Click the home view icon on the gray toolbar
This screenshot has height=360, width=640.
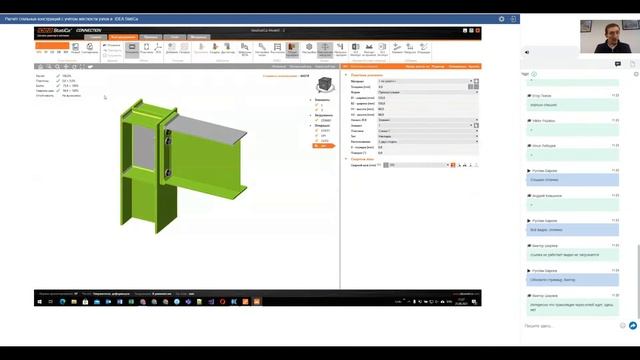point(40,67)
